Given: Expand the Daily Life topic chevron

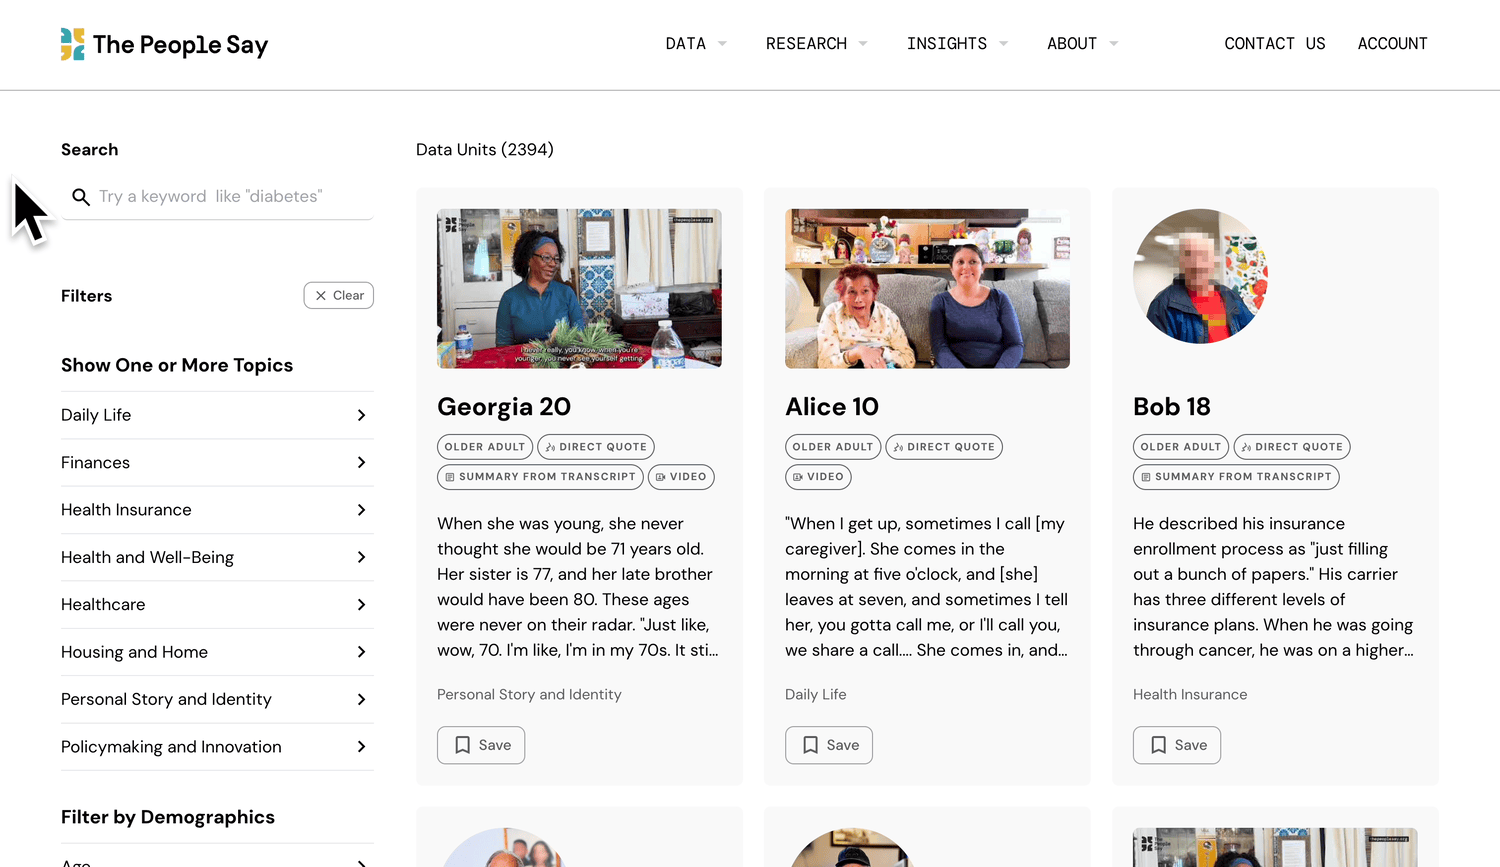Looking at the screenshot, I should click(x=361, y=415).
